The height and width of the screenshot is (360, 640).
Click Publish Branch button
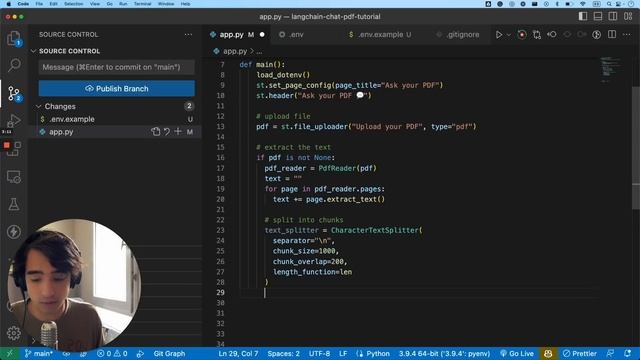click(x=117, y=89)
